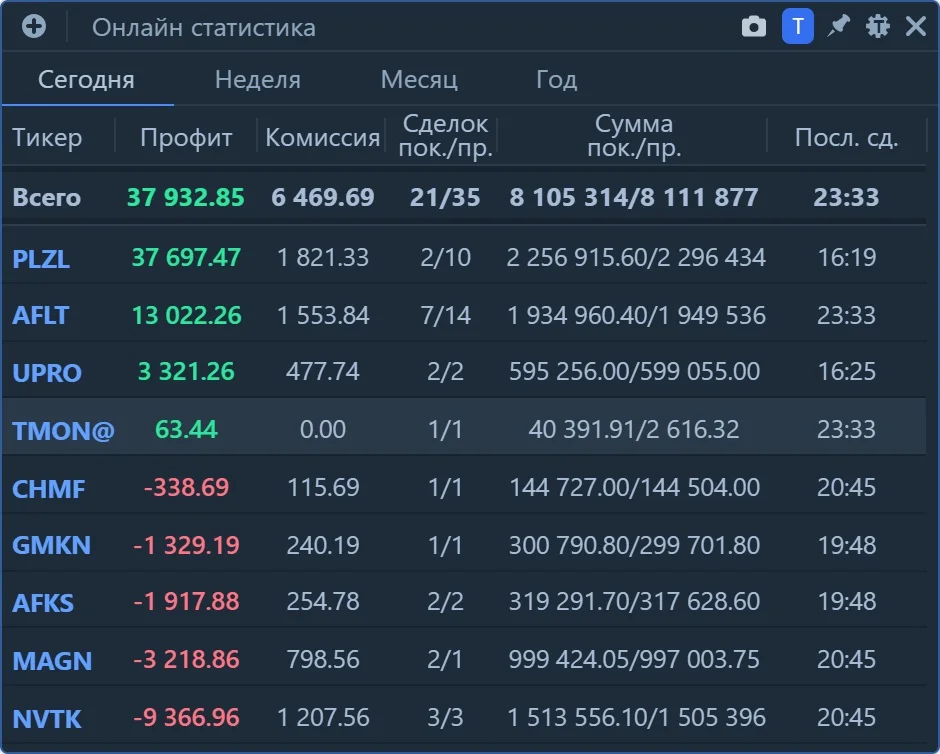Click GMKN commission 240.19
940x754 pixels.
323,545
